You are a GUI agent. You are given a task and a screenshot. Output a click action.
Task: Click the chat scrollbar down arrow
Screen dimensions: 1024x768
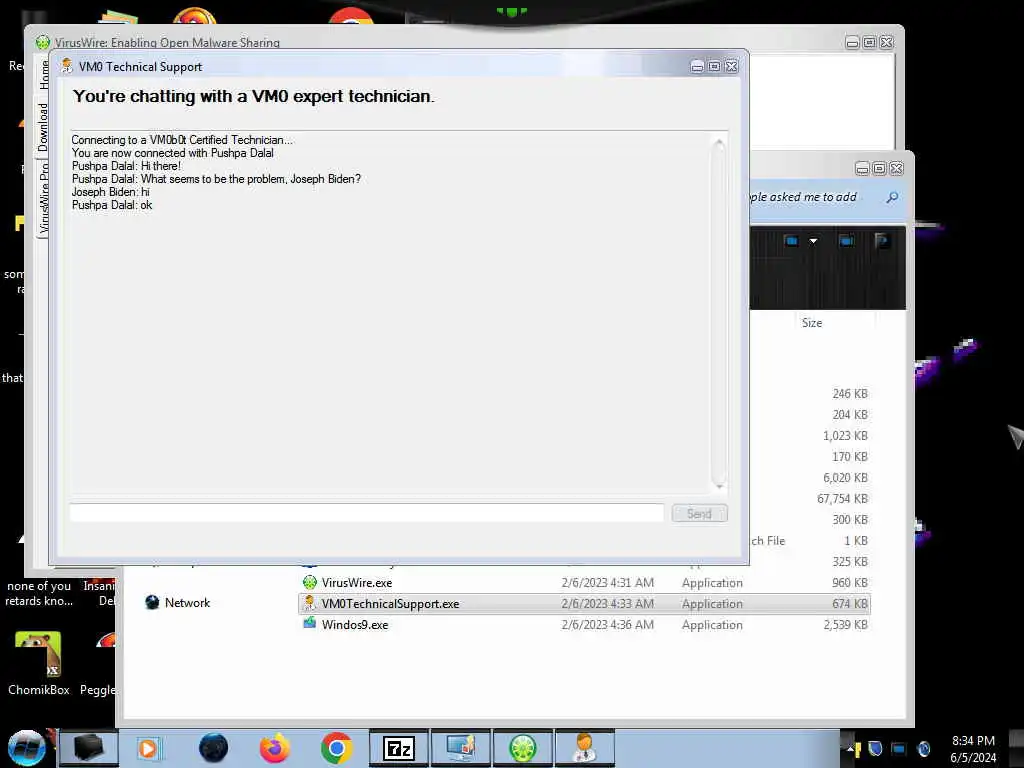[x=719, y=486]
